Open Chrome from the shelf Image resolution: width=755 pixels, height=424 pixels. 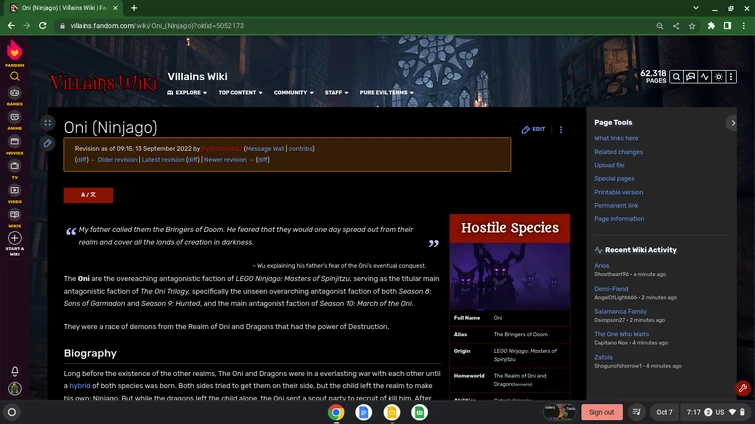click(x=336, y=412)
